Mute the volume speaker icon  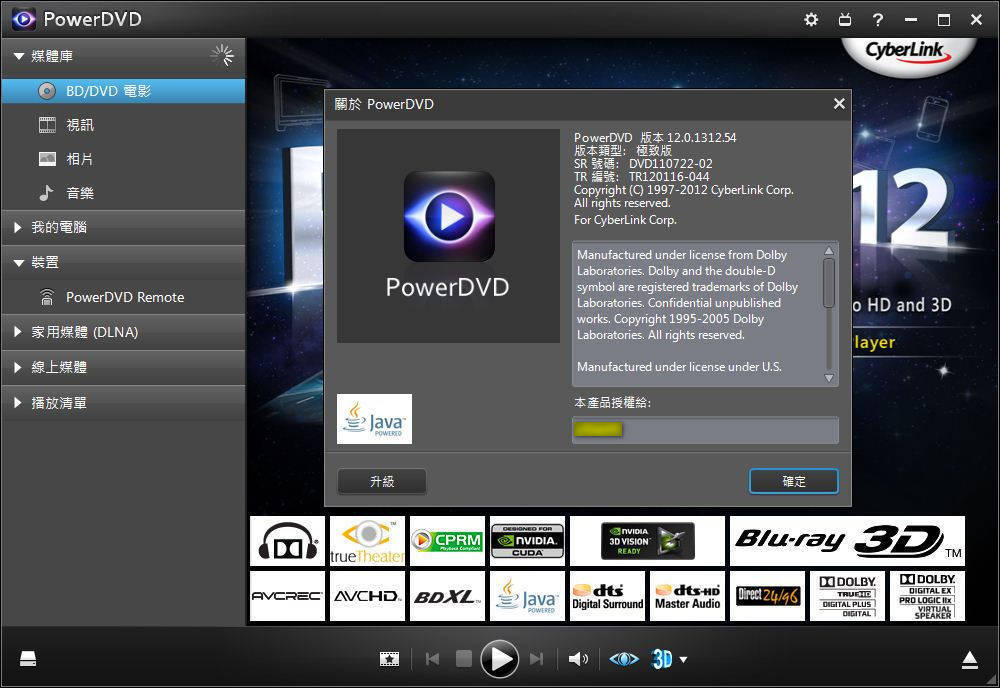click(x=578, y=659)
